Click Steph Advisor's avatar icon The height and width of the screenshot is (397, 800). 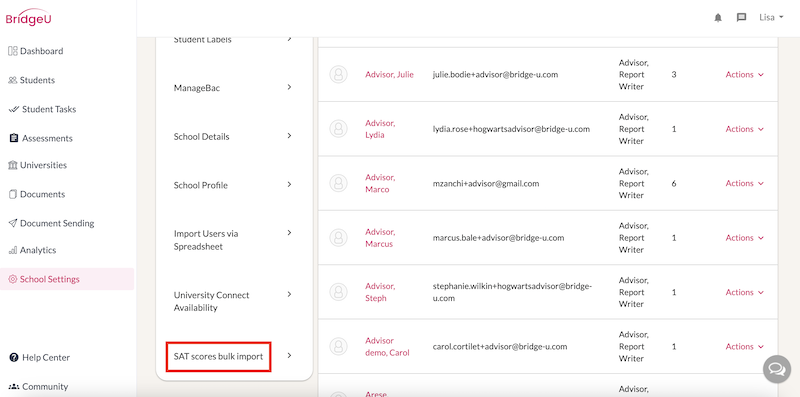pos(338,292)
